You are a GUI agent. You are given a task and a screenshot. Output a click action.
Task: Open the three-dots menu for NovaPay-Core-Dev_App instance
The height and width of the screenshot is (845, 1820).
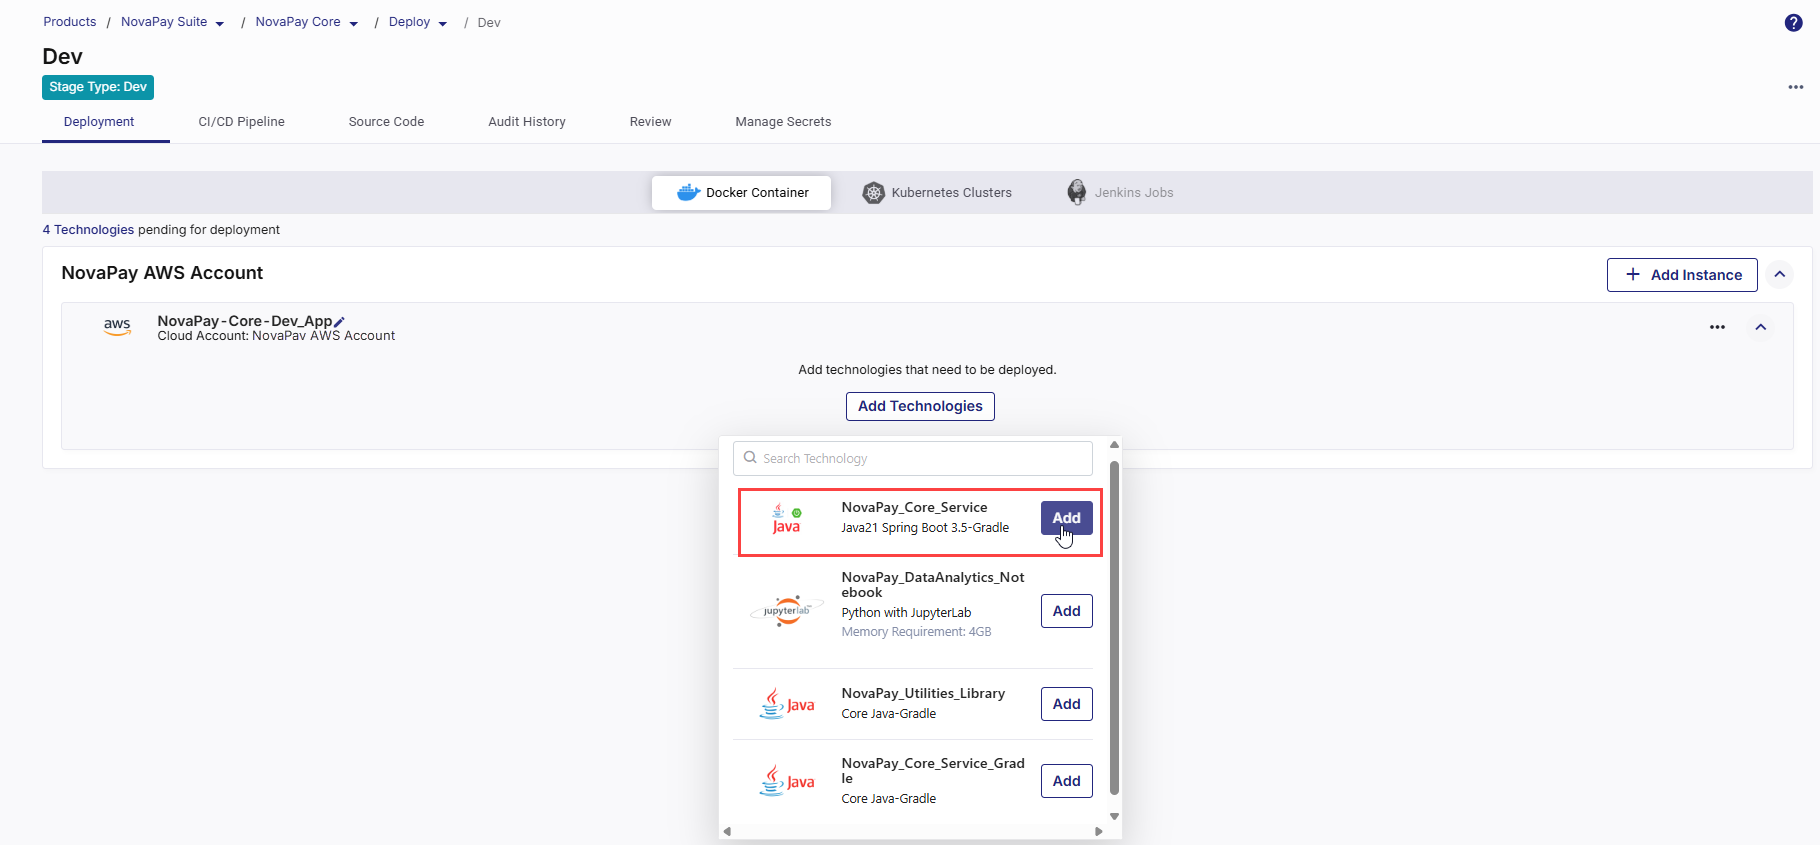point(1717,327)
